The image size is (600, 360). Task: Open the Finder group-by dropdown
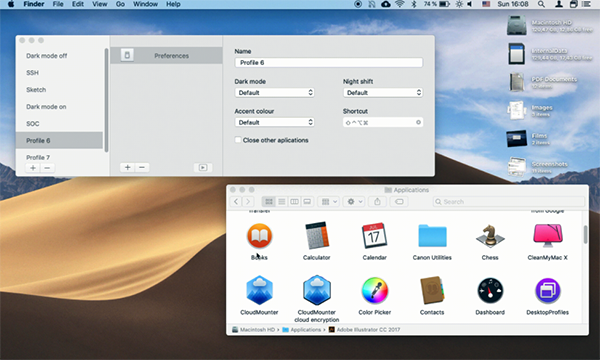[x=329, y=202]
